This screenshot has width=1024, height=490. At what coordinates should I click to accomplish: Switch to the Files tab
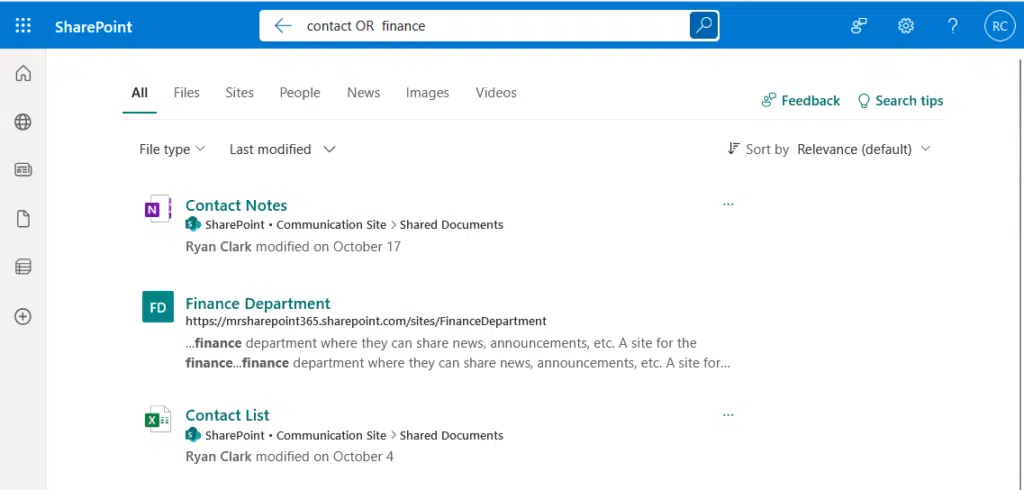click(186, 93)
